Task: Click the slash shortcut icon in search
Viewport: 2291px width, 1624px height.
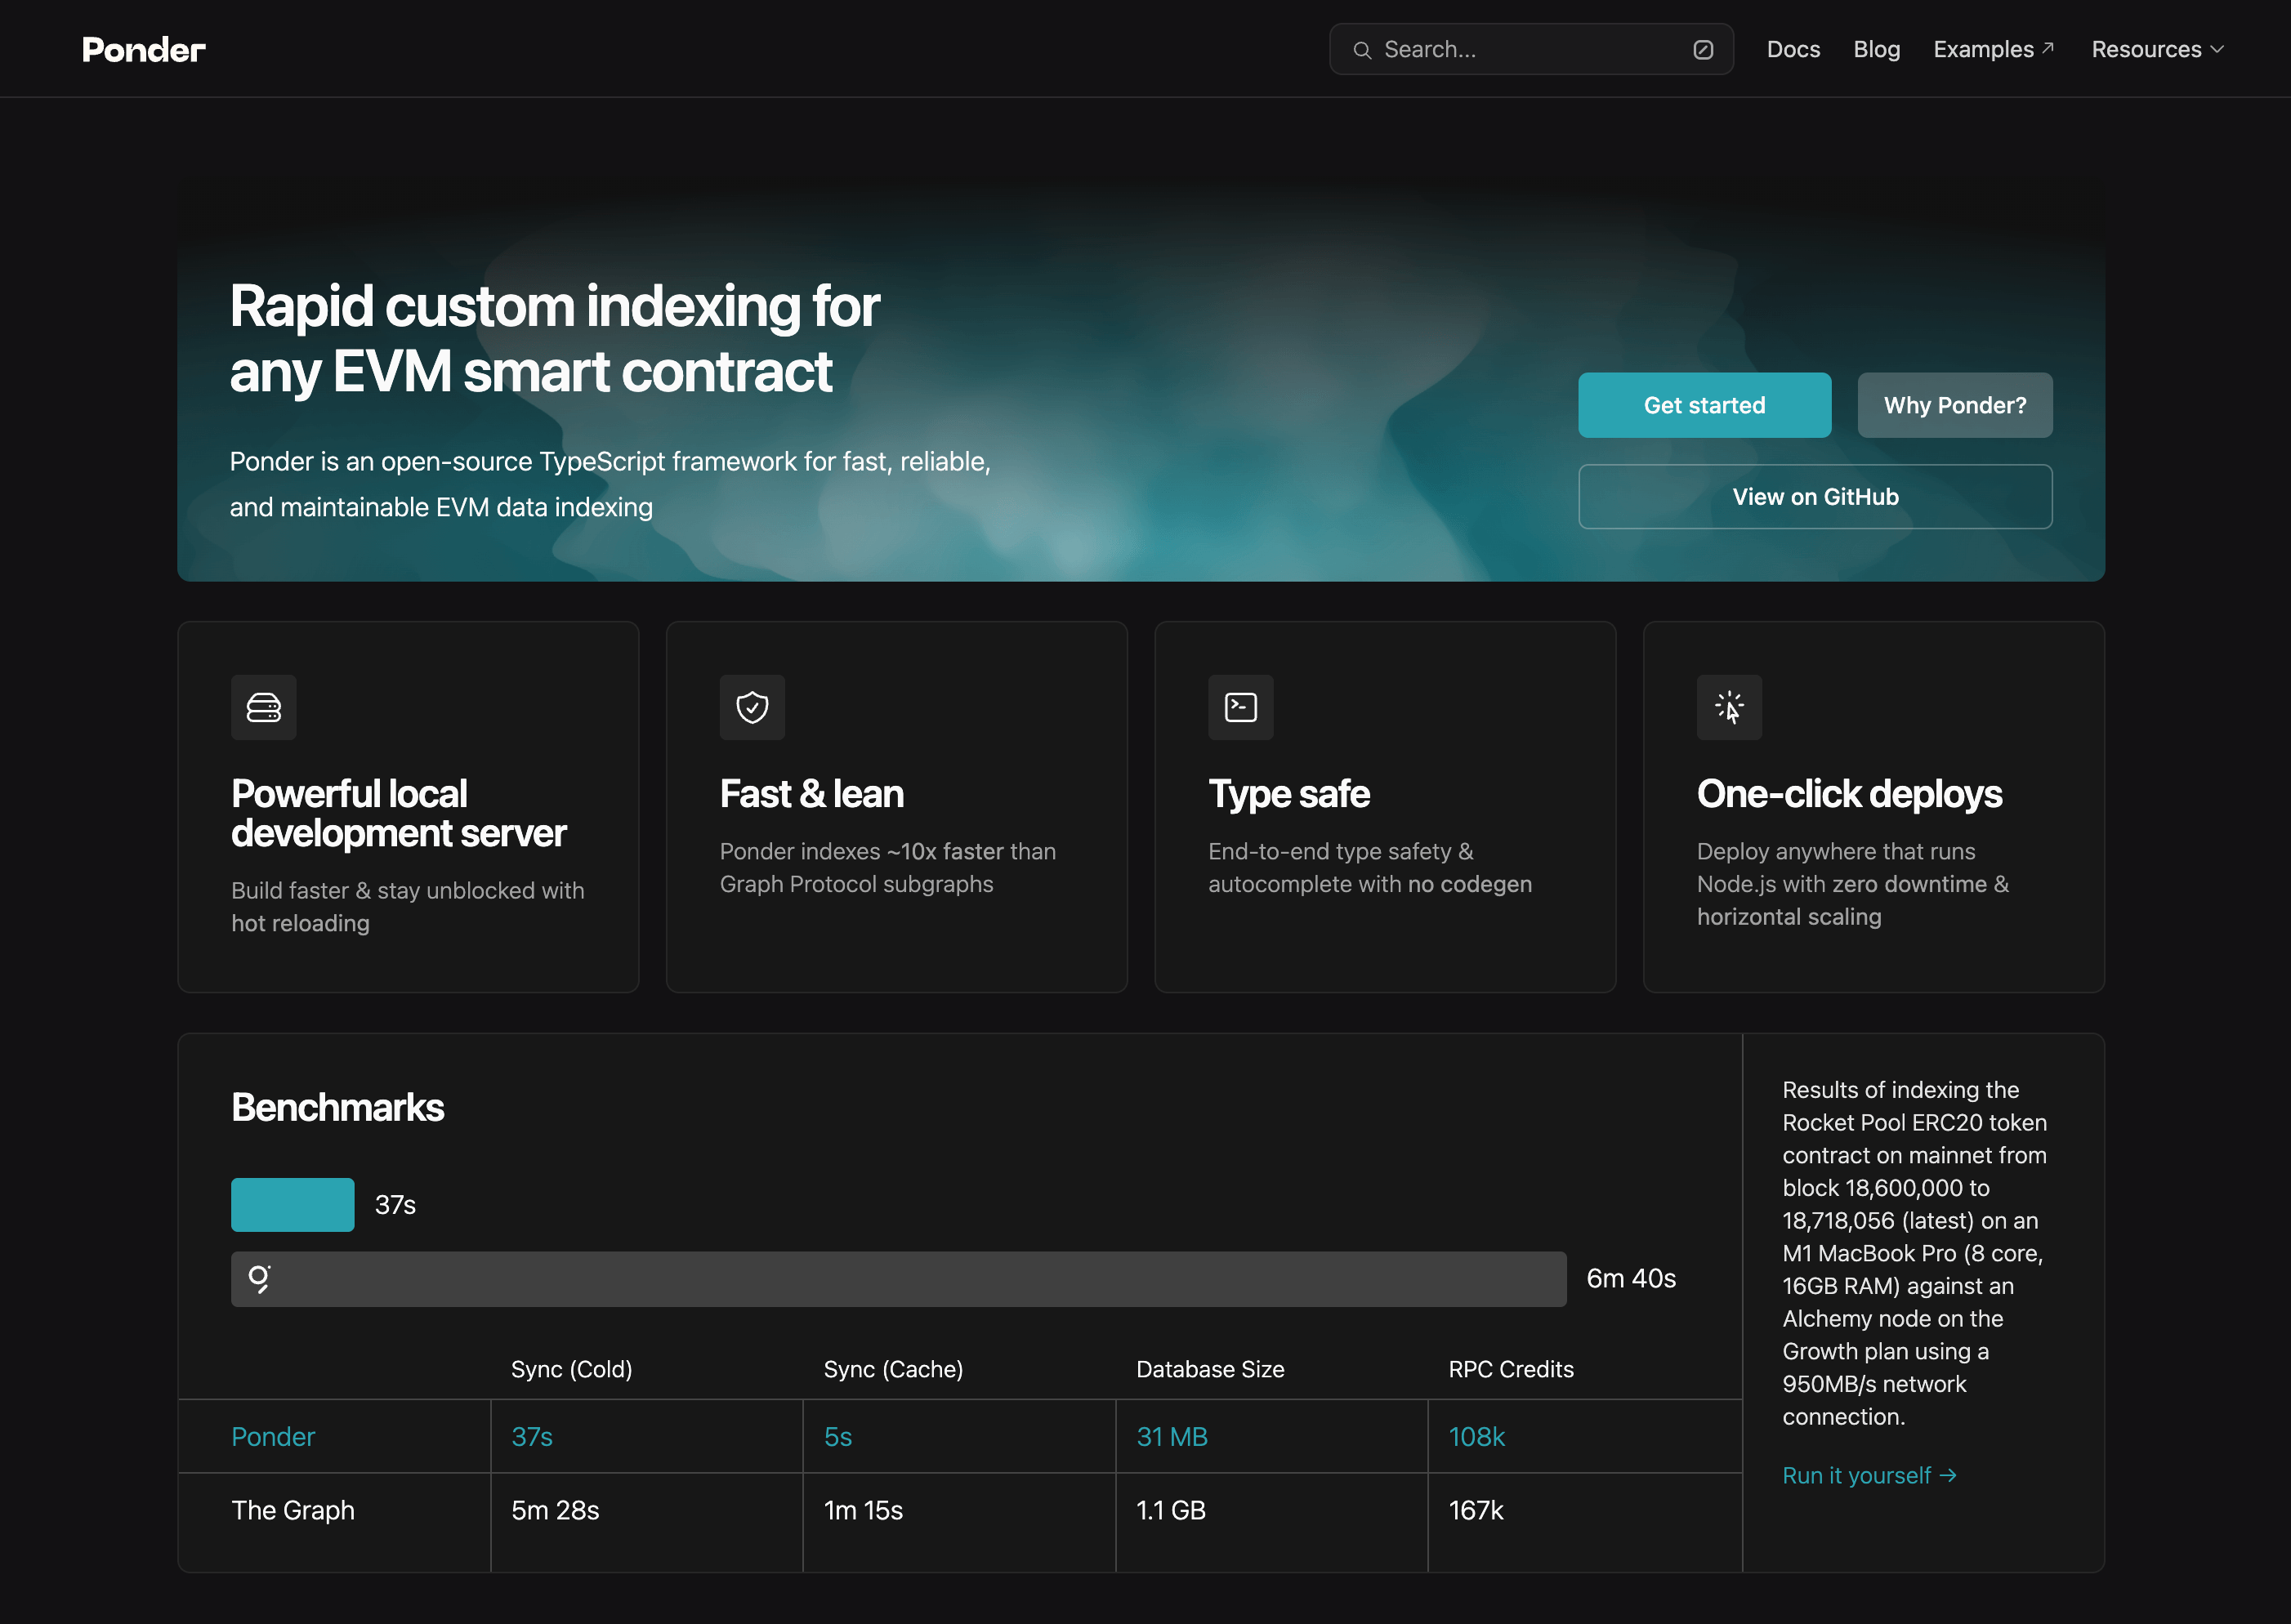Action: 1703,50
